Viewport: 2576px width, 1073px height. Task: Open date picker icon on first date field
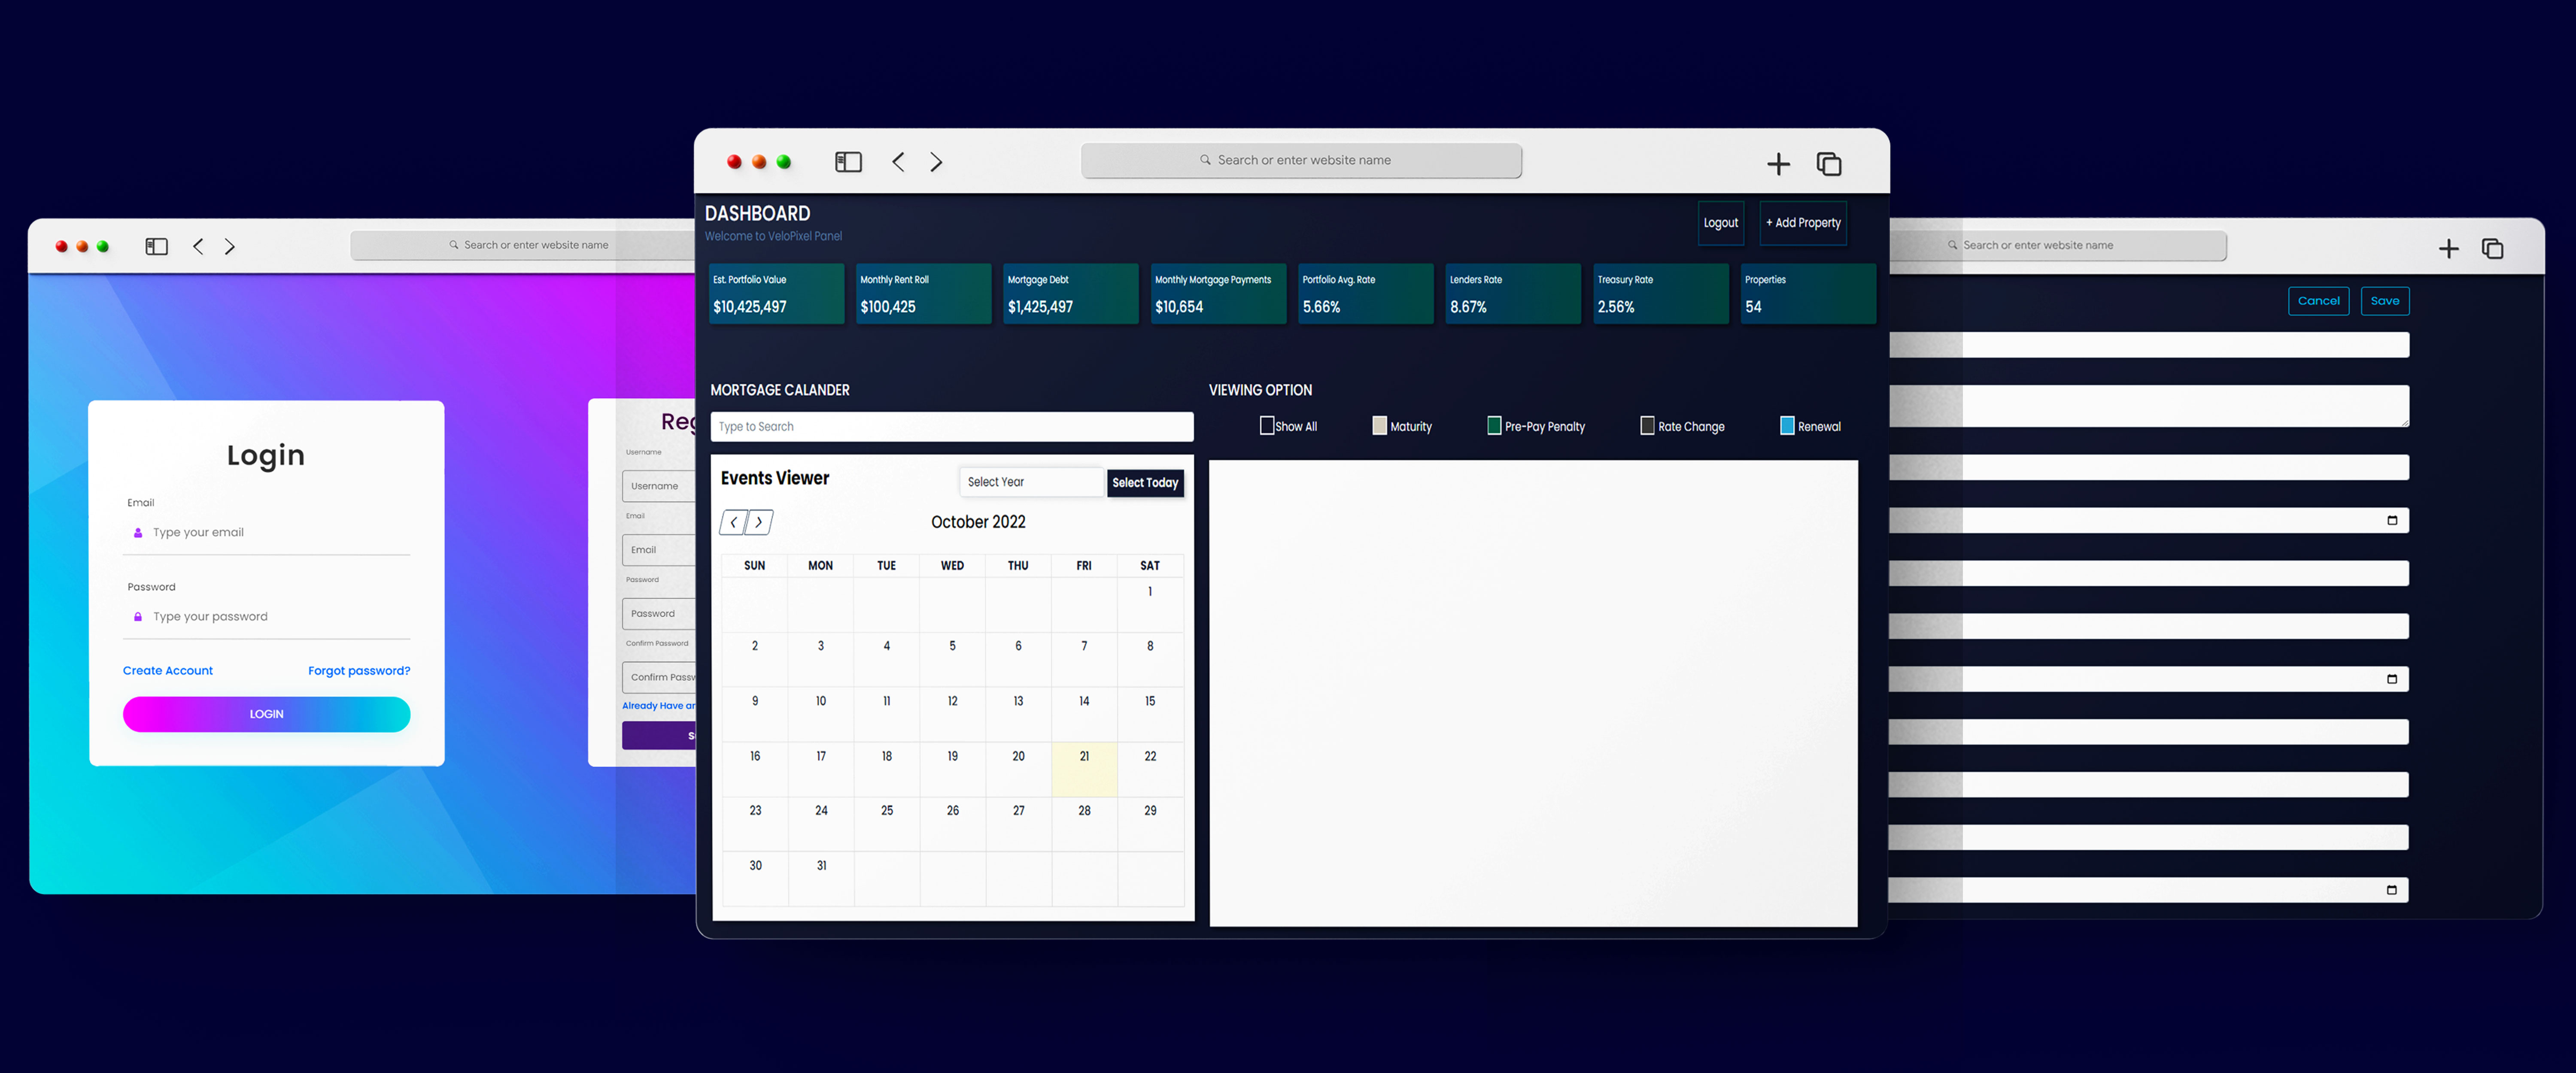[2392, 520]
